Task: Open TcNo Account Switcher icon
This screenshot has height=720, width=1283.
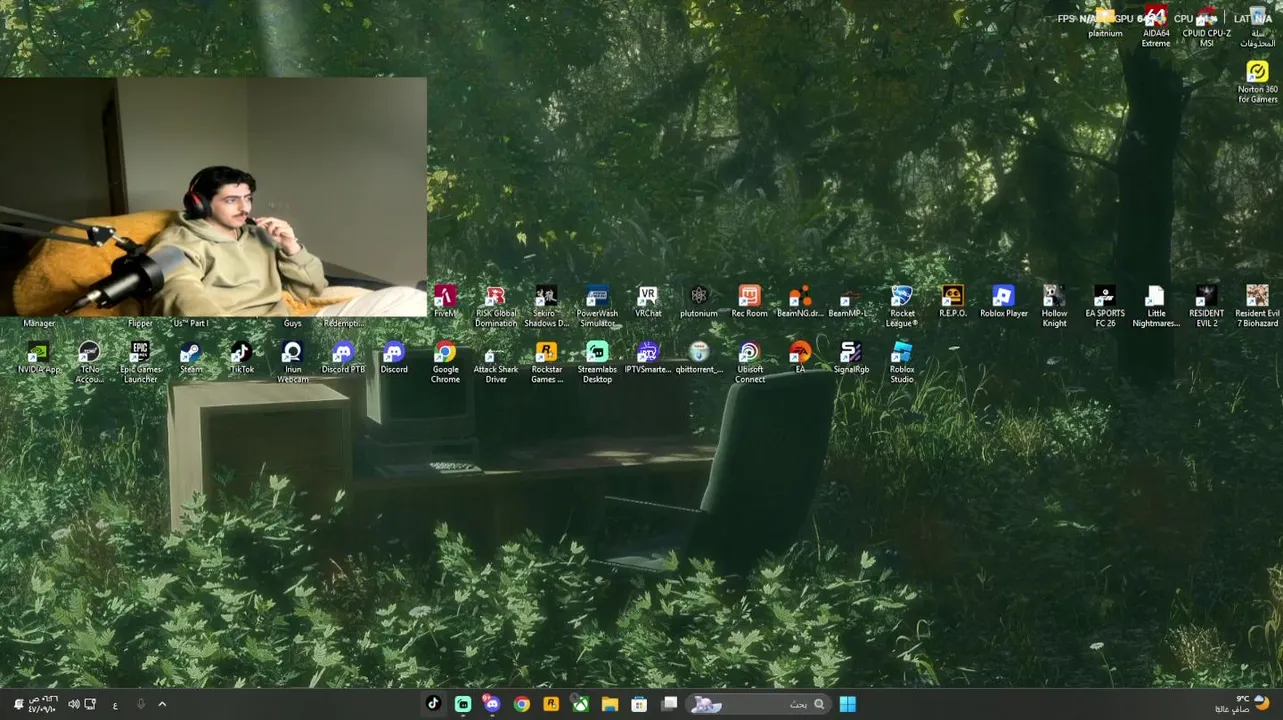Action: click(x=89, y=352)
